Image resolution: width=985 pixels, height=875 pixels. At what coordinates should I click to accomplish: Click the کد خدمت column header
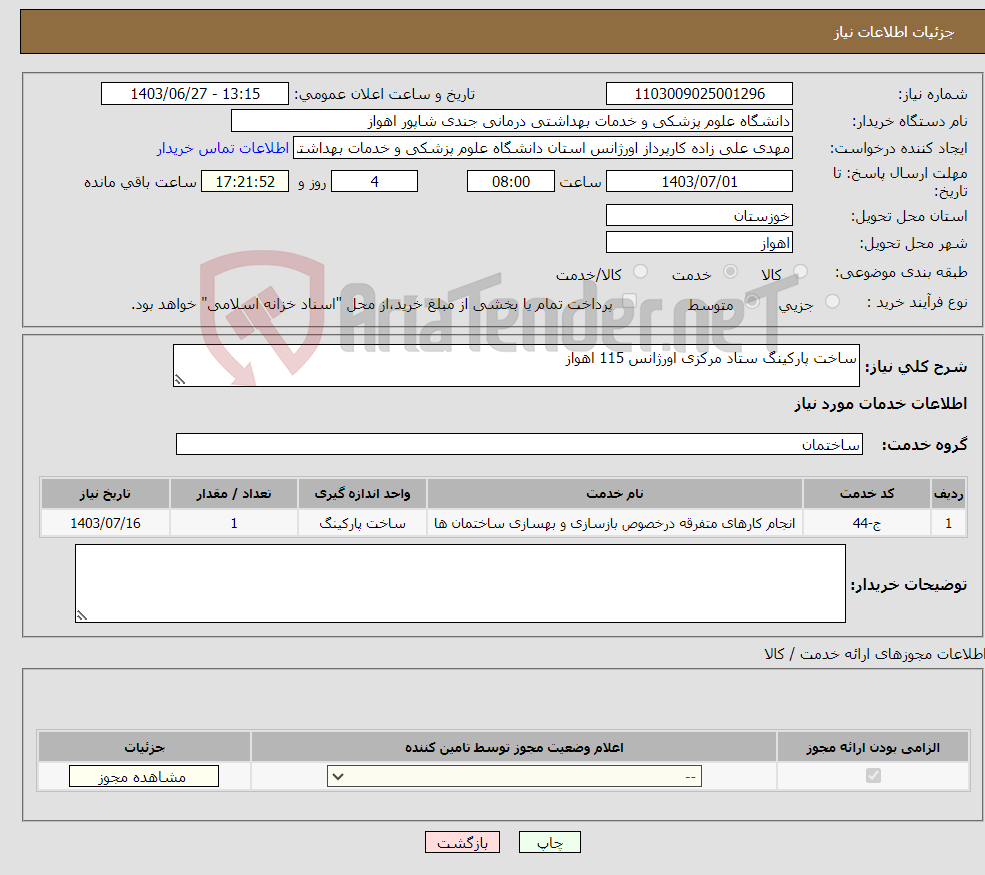pos(866,494)
